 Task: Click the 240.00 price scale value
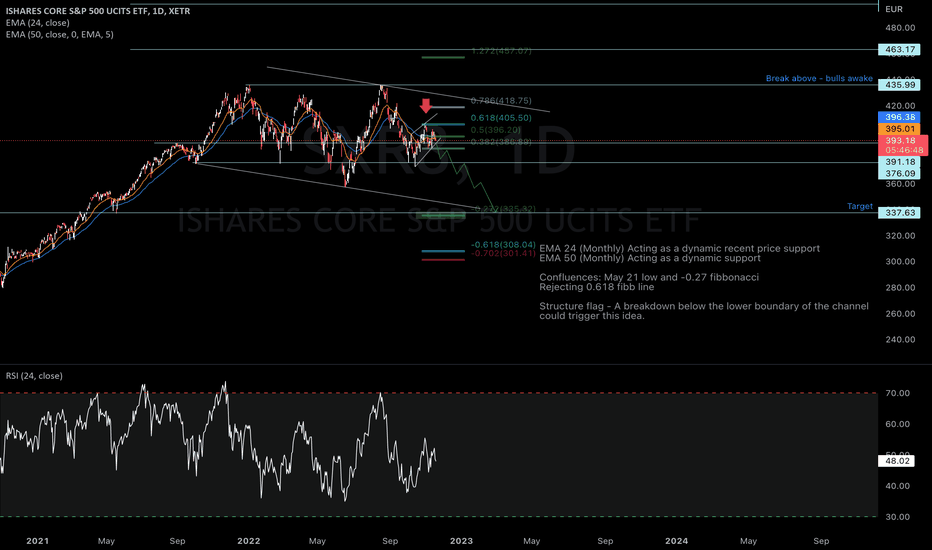(900, 340)
